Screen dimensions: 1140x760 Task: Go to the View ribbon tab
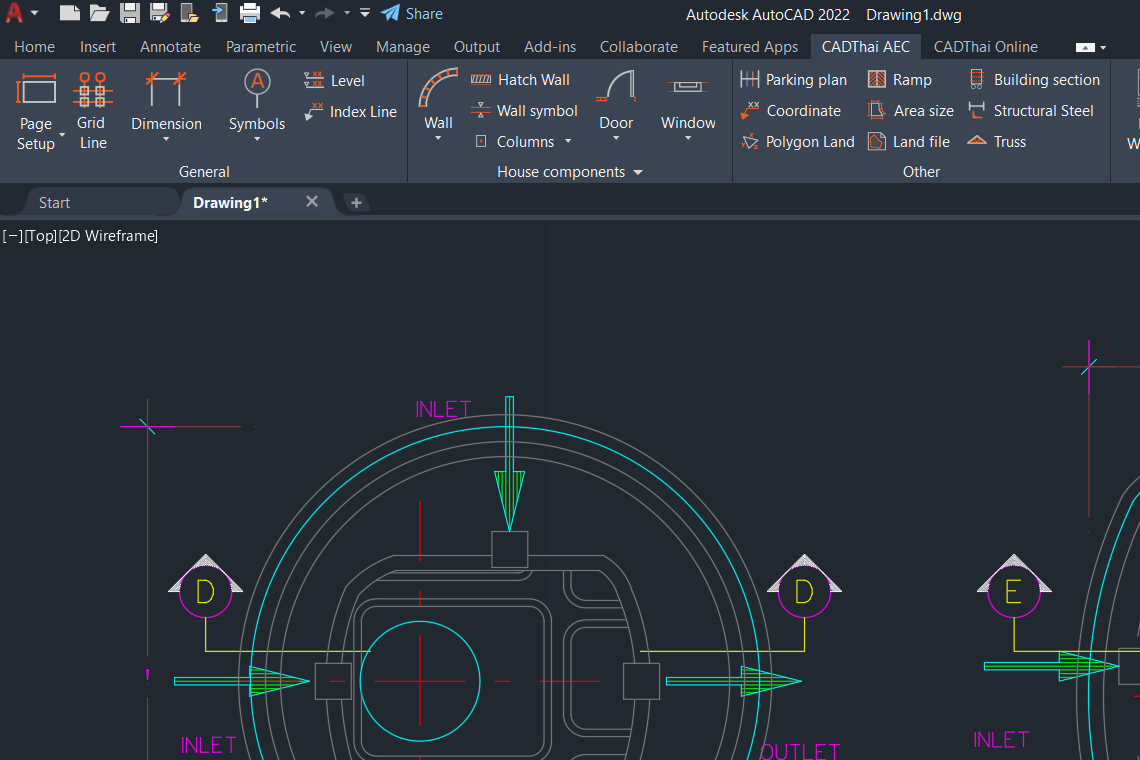[335, 47]
